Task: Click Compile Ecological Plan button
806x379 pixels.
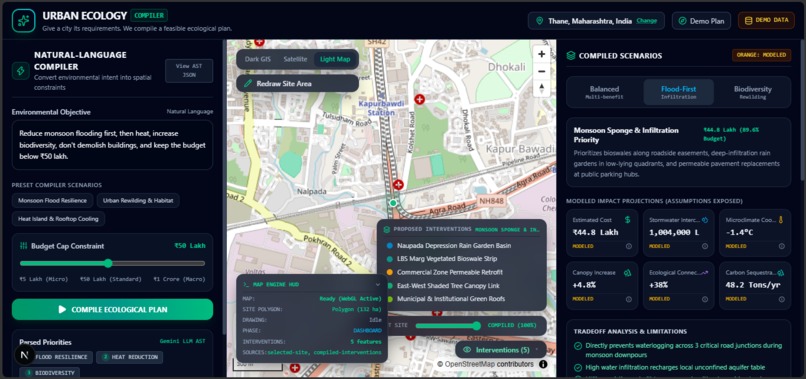Action: [113, 310]
